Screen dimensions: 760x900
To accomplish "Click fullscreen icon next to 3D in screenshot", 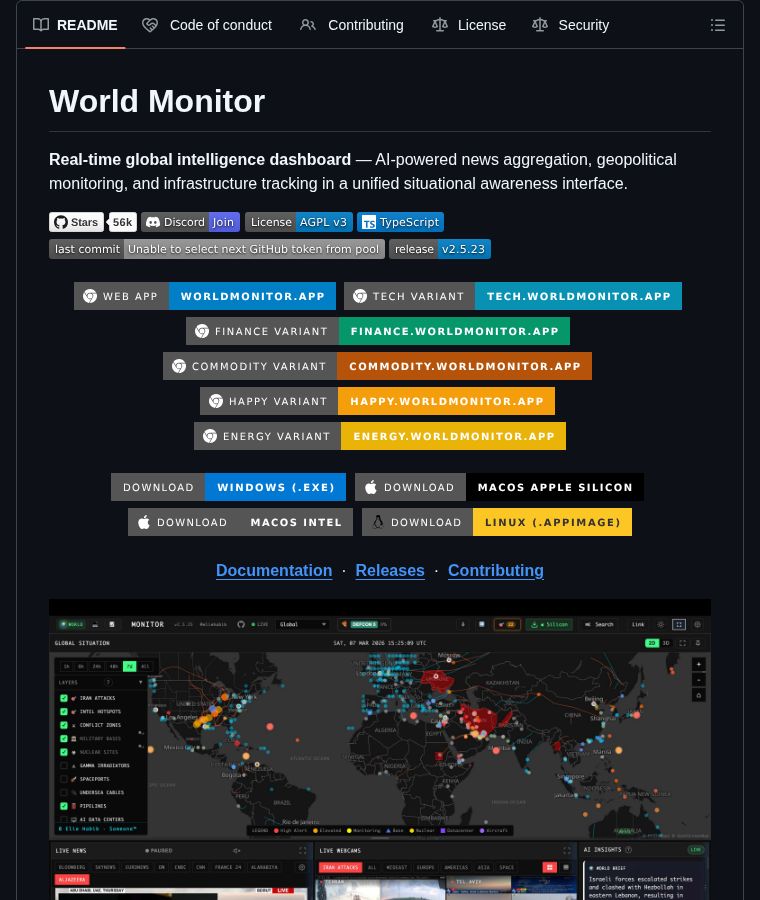I will pyautogui.click(x=683, y=643).
